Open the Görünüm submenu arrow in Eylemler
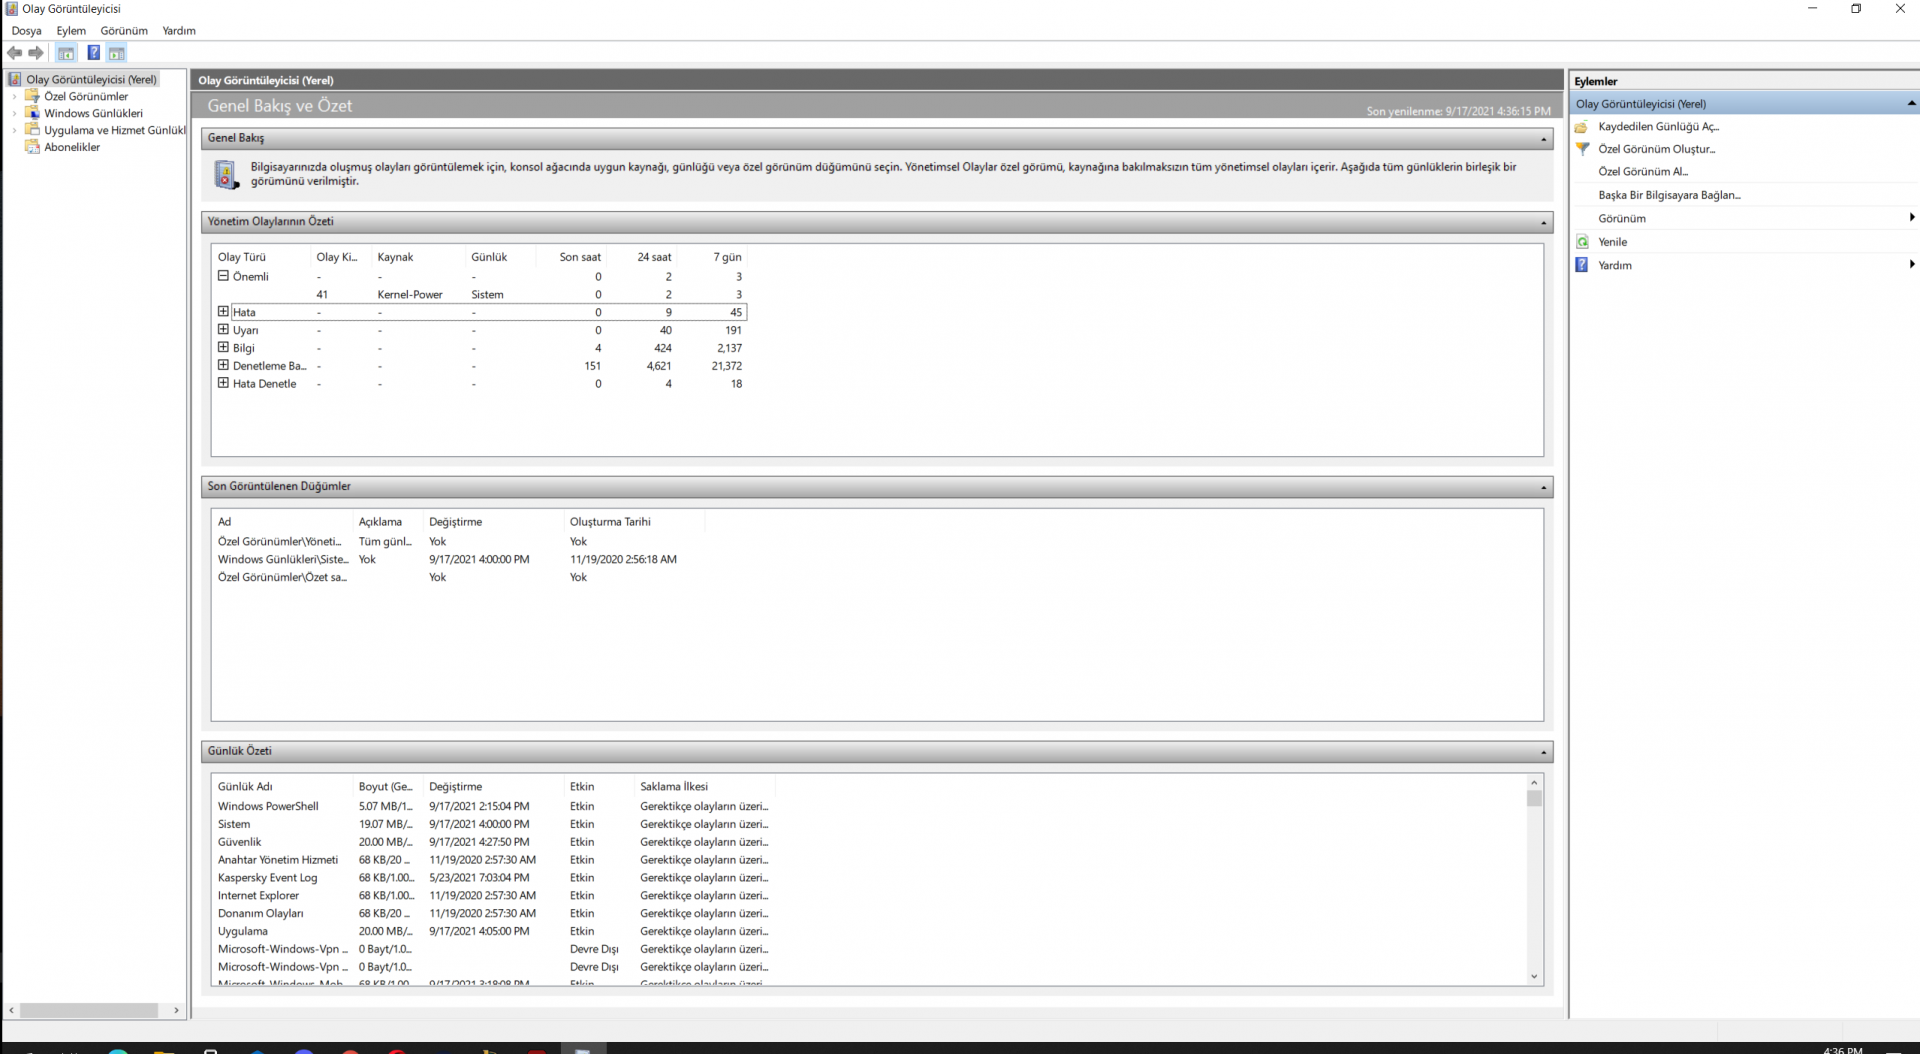Viewport: 1920px width, 1054px height. point(1911,218)
